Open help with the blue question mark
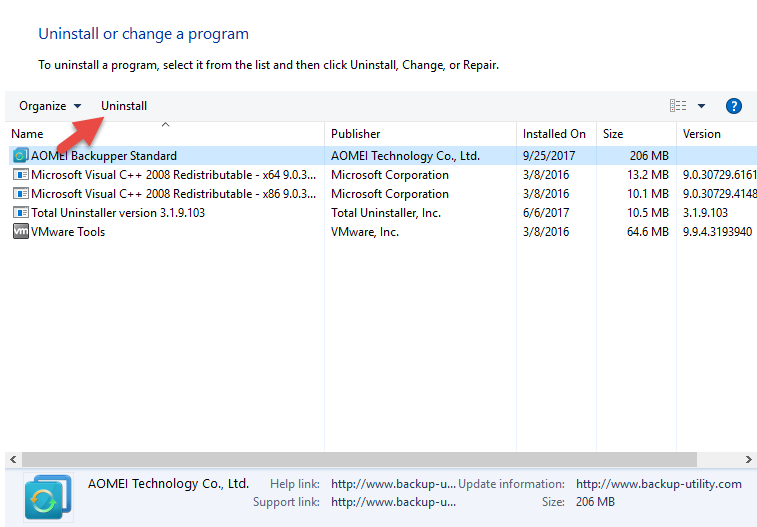 point(733,106)
